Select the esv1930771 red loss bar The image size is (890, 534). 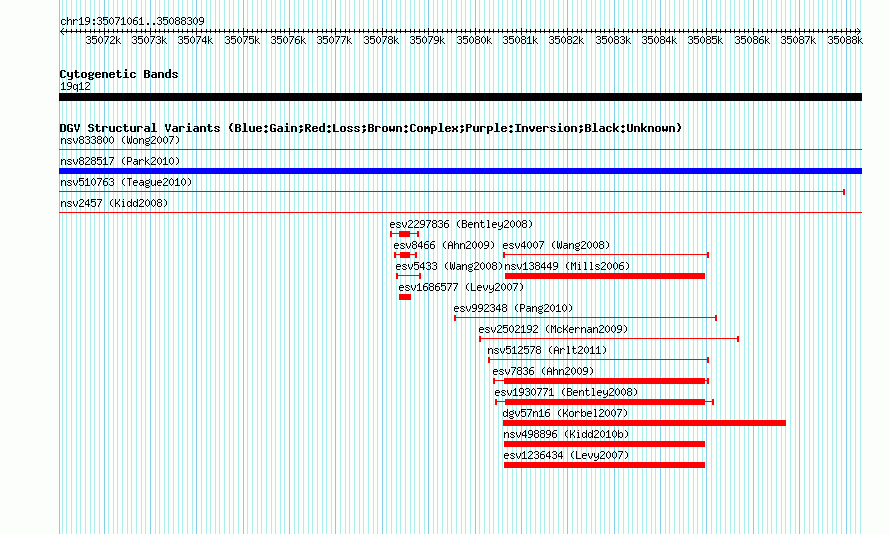pos(604,402)
